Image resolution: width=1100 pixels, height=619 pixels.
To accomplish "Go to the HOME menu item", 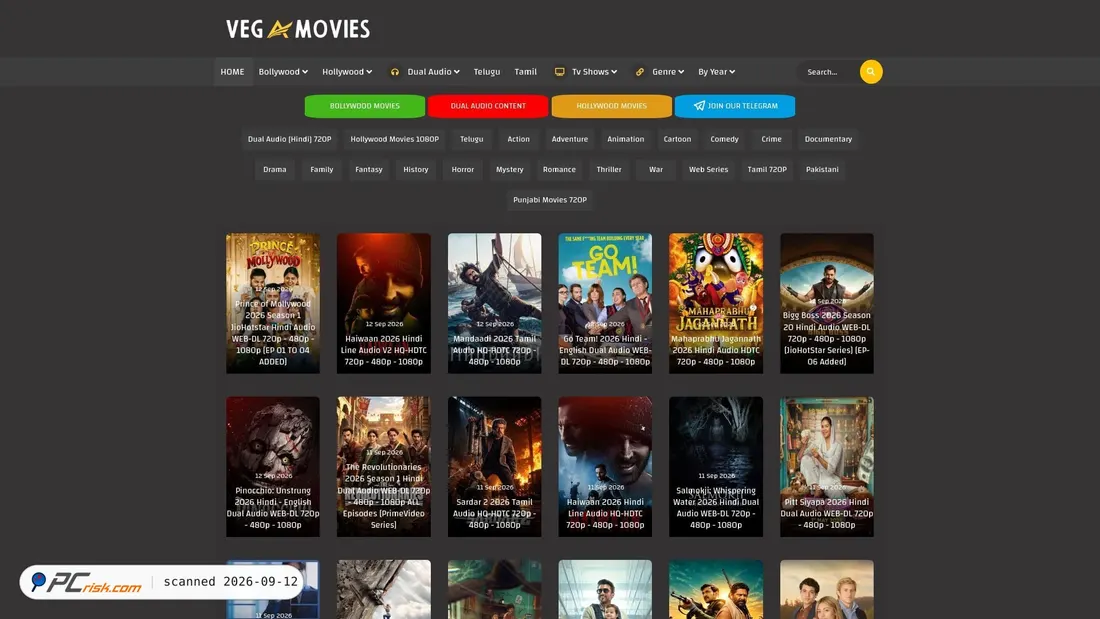I will click(232, 72).
